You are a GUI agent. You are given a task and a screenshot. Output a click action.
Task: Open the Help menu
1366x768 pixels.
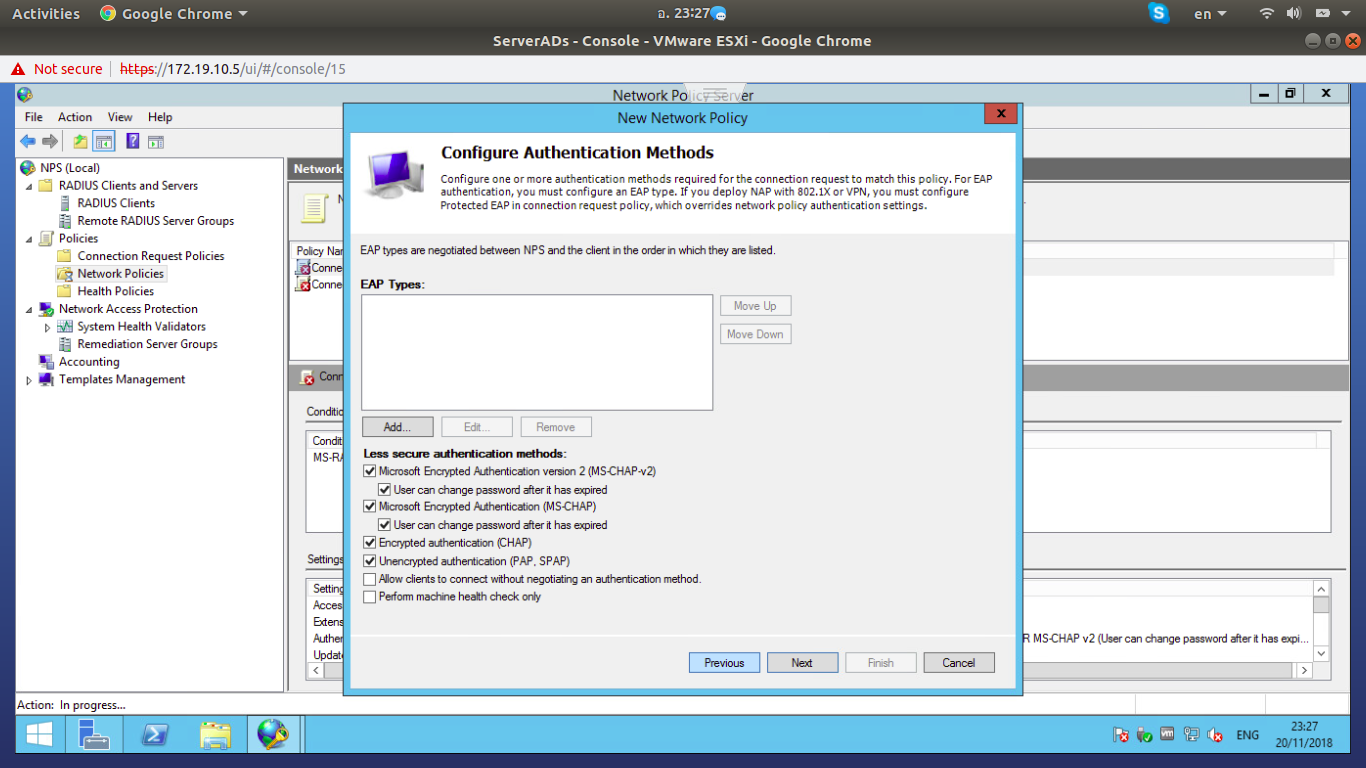pyautogui.click(x=160, y=117)
